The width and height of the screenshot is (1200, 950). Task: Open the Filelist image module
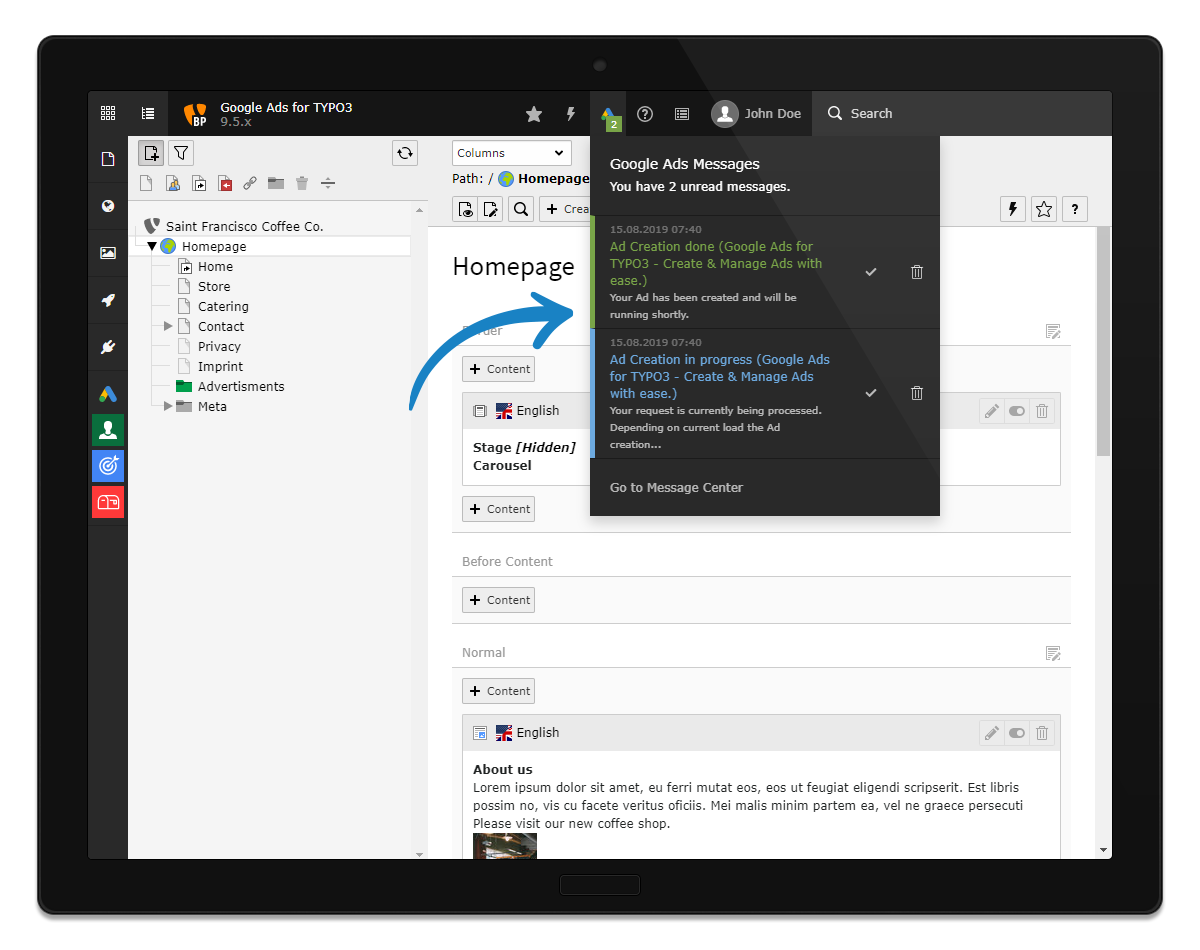point(108,253)
